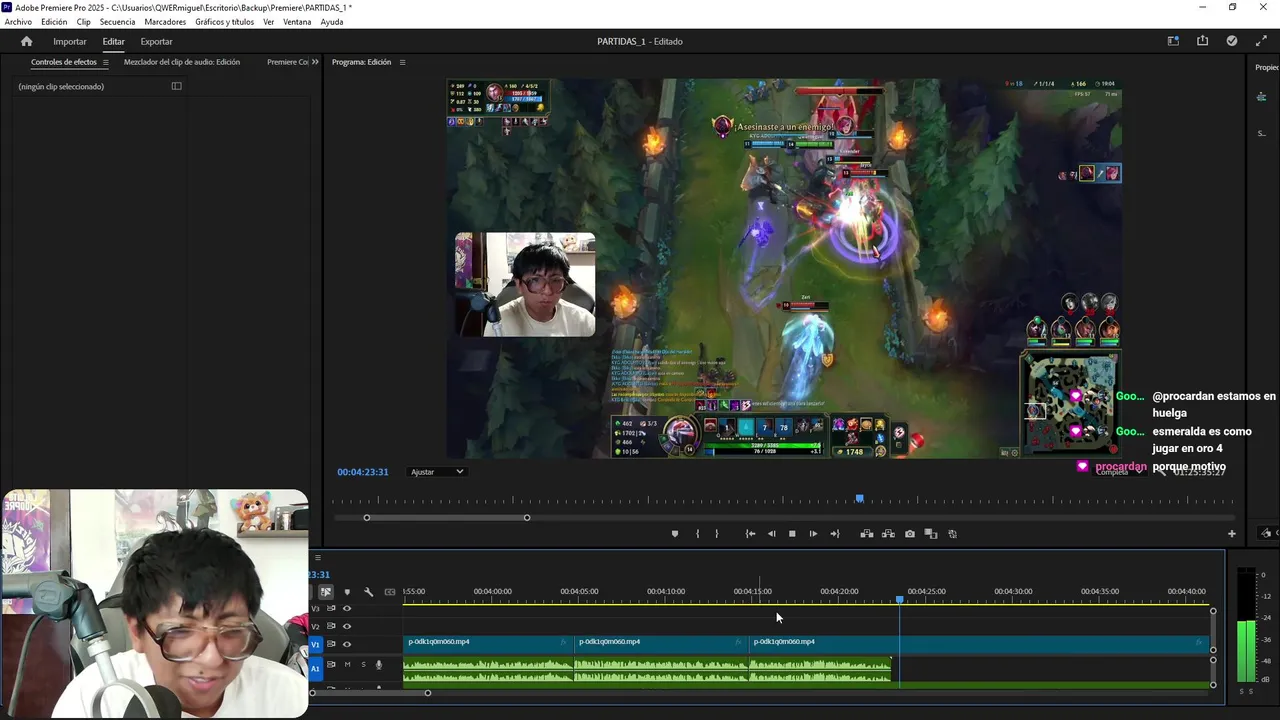Open the checkmark progress icon
Viewport: 1280px width, 720px height.
(1232, 41)
